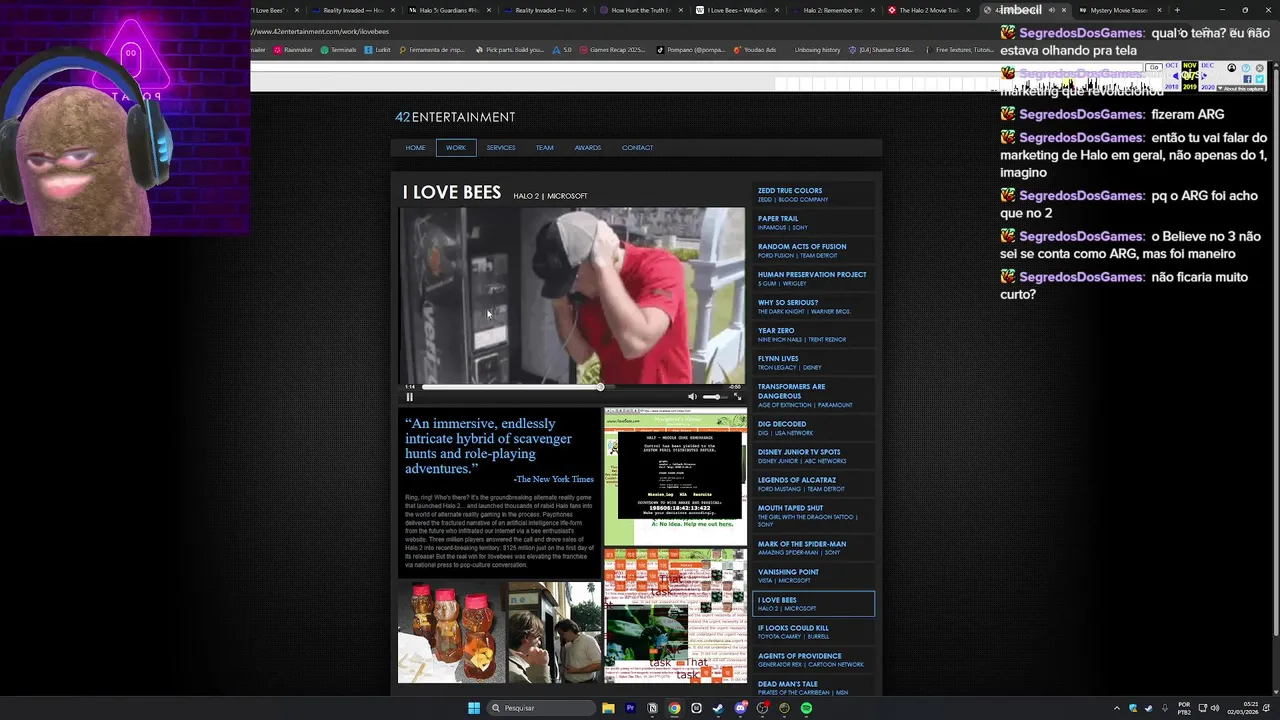Open the Youdao Ads bookmark
The width and height of the screenshot is (1280, 720).
(x=754, y=50)
